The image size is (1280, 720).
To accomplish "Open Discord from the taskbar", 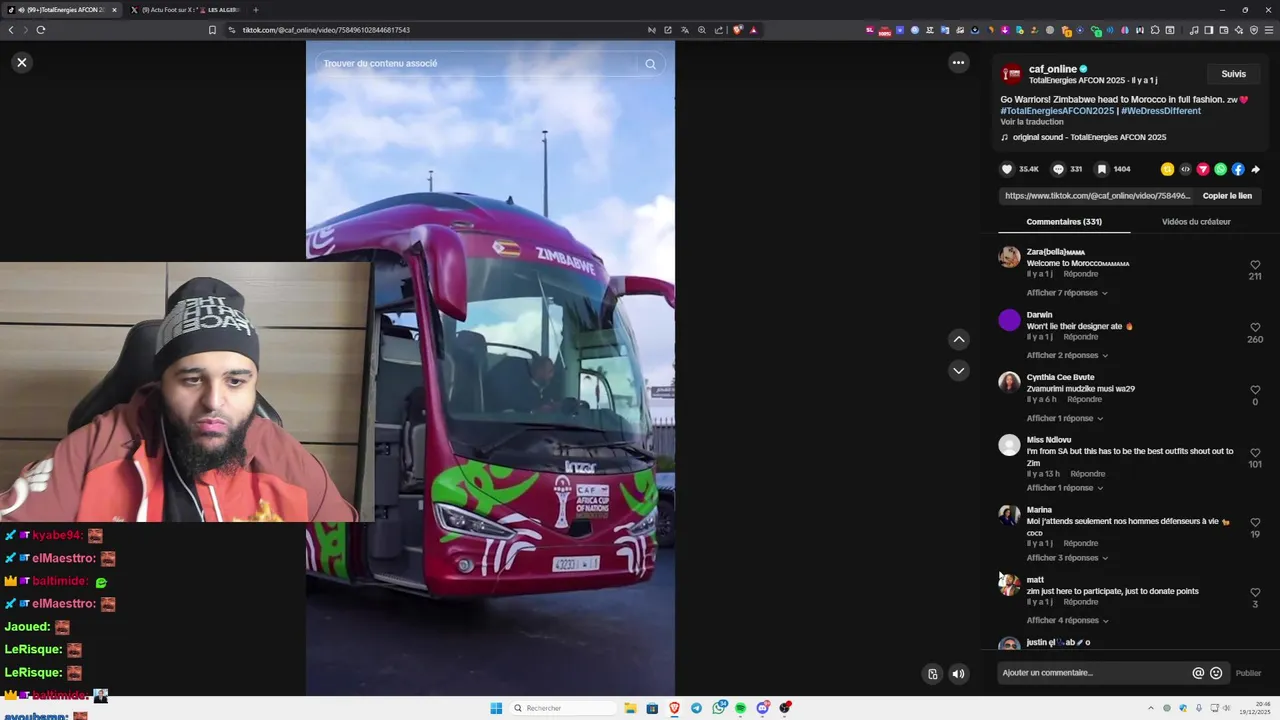I will 763,708.
